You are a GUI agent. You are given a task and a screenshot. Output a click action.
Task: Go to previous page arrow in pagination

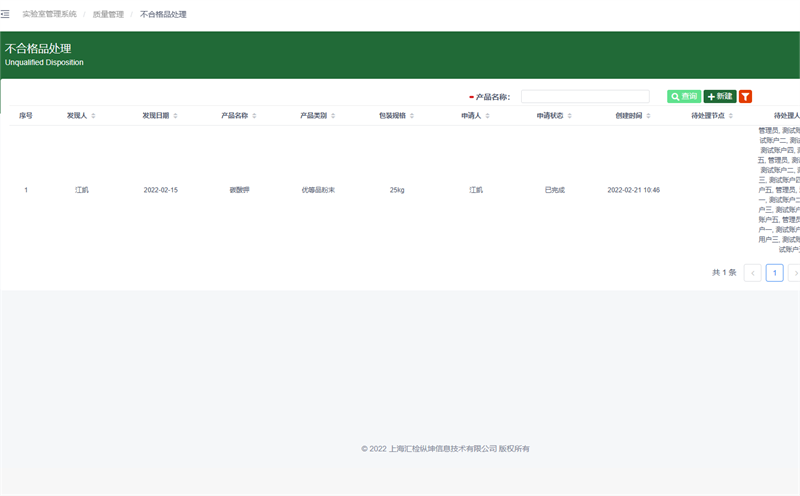tap(752, 272)
